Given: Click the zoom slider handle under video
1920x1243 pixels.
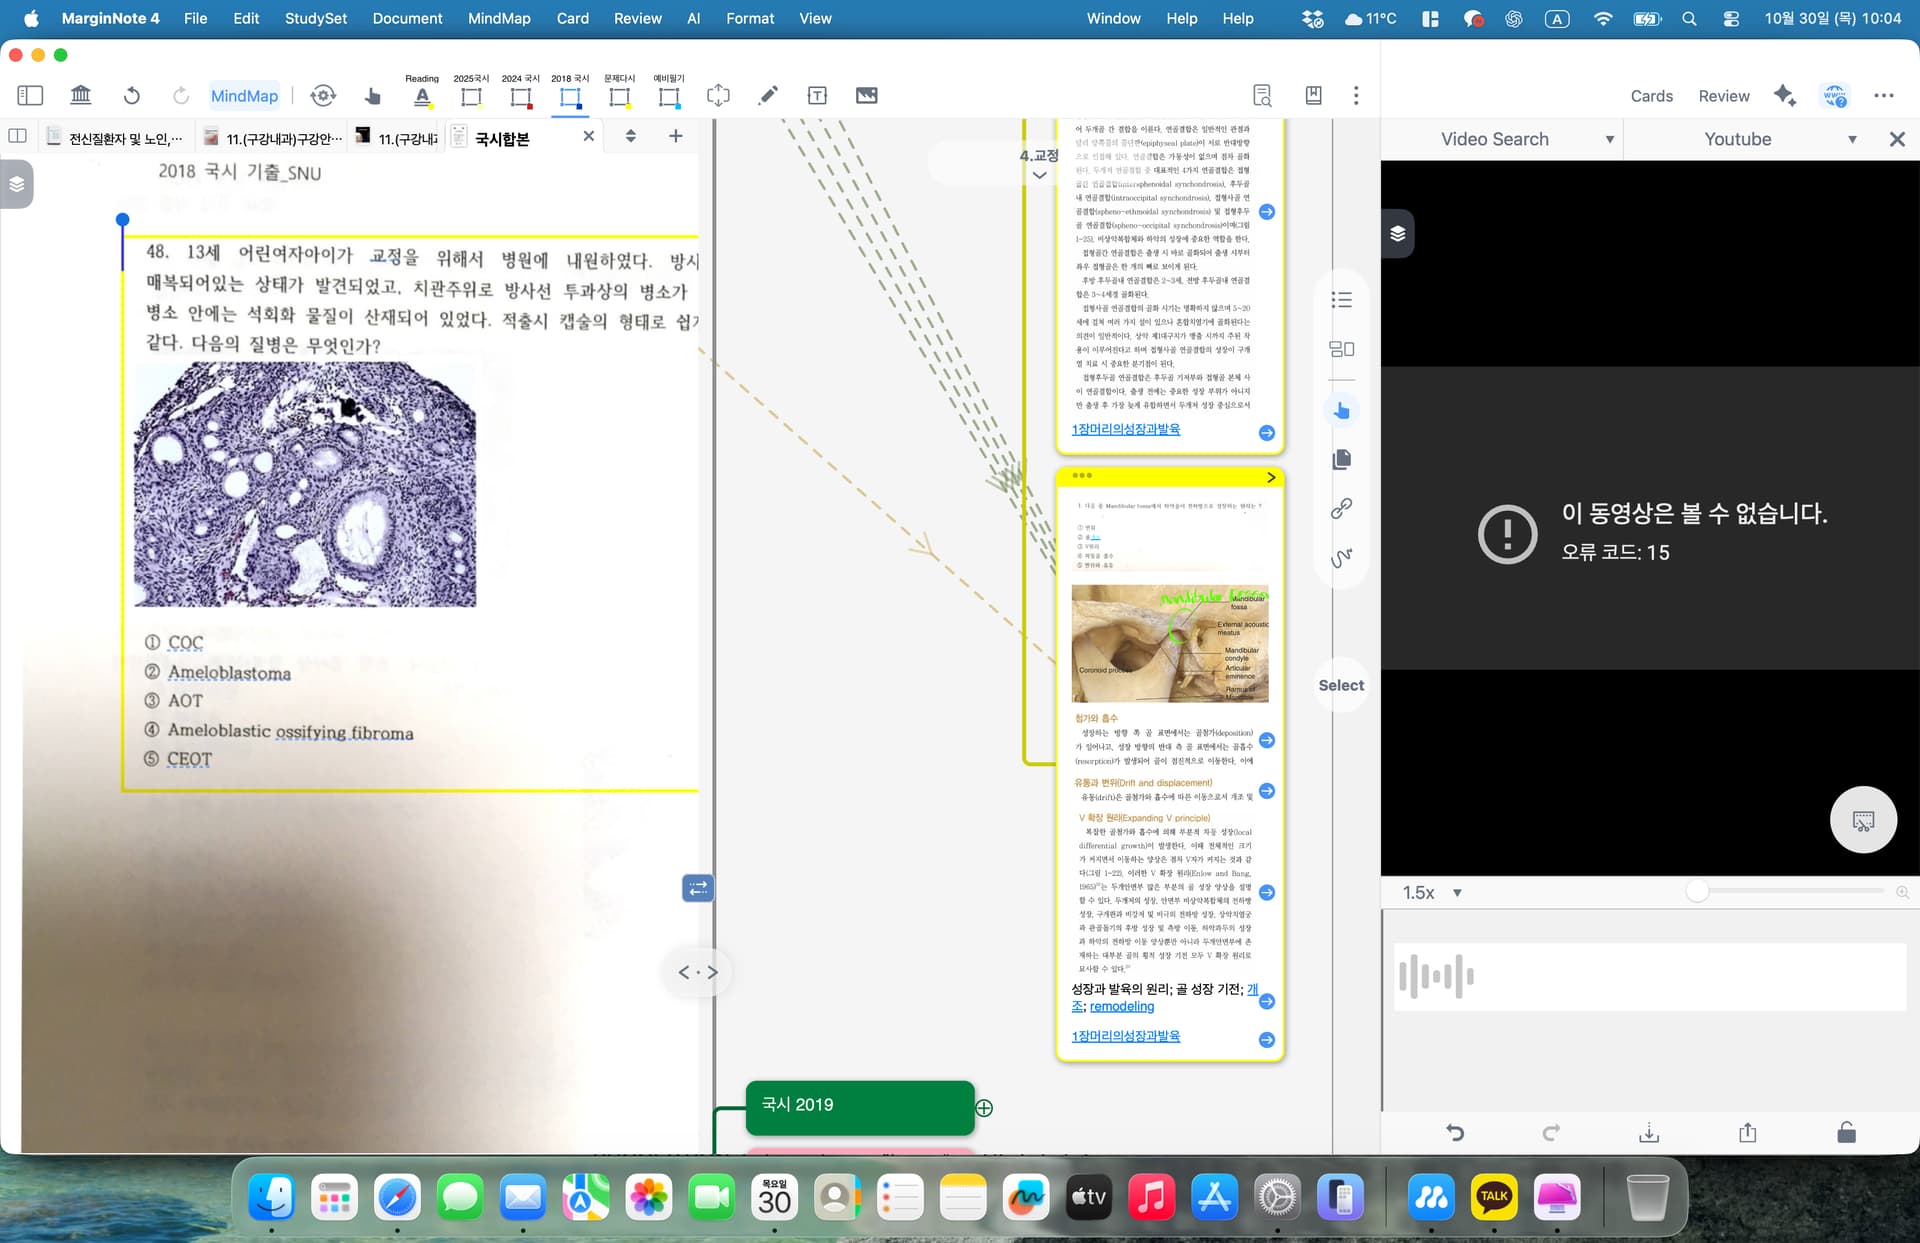Looking at the screenshot, I should [1697, 891].
